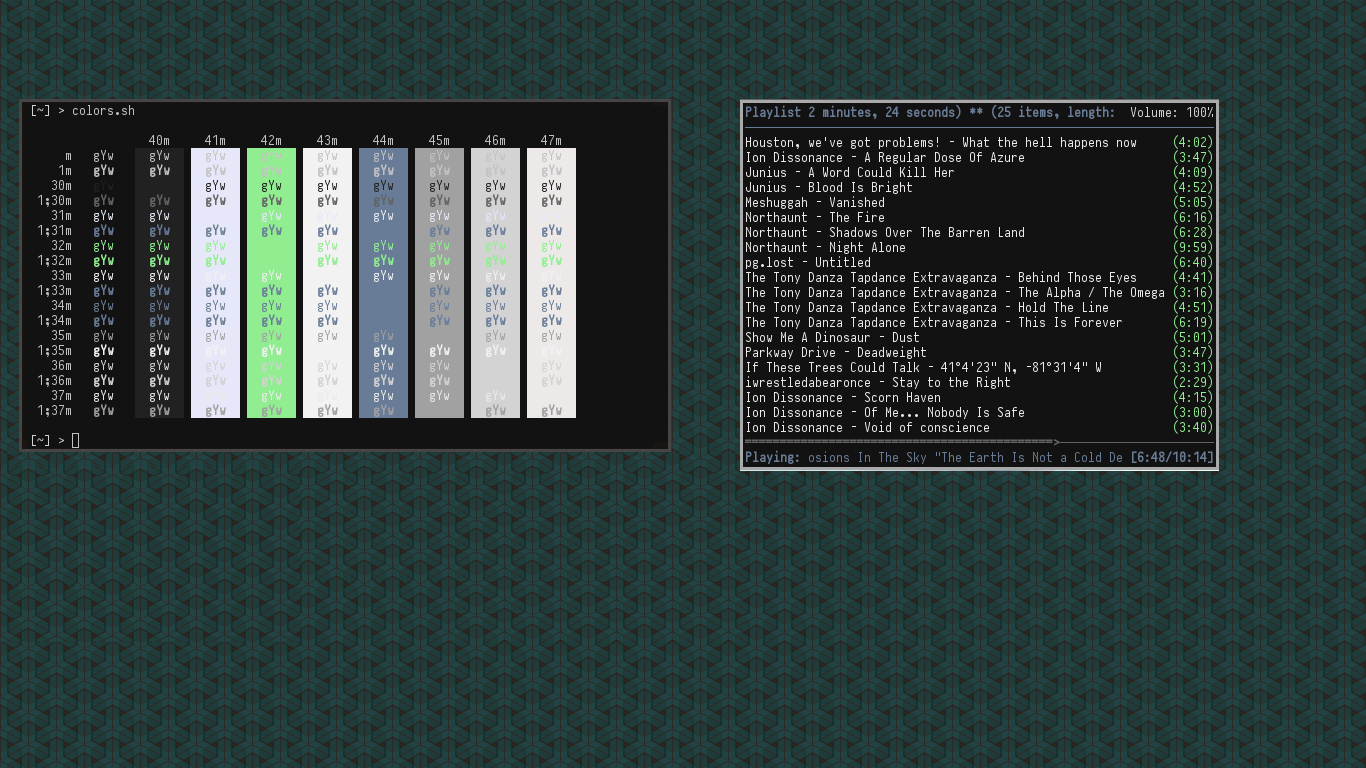Click the "46m" column header
Screen dimensions: 1366x768
(x=495, y=141)
